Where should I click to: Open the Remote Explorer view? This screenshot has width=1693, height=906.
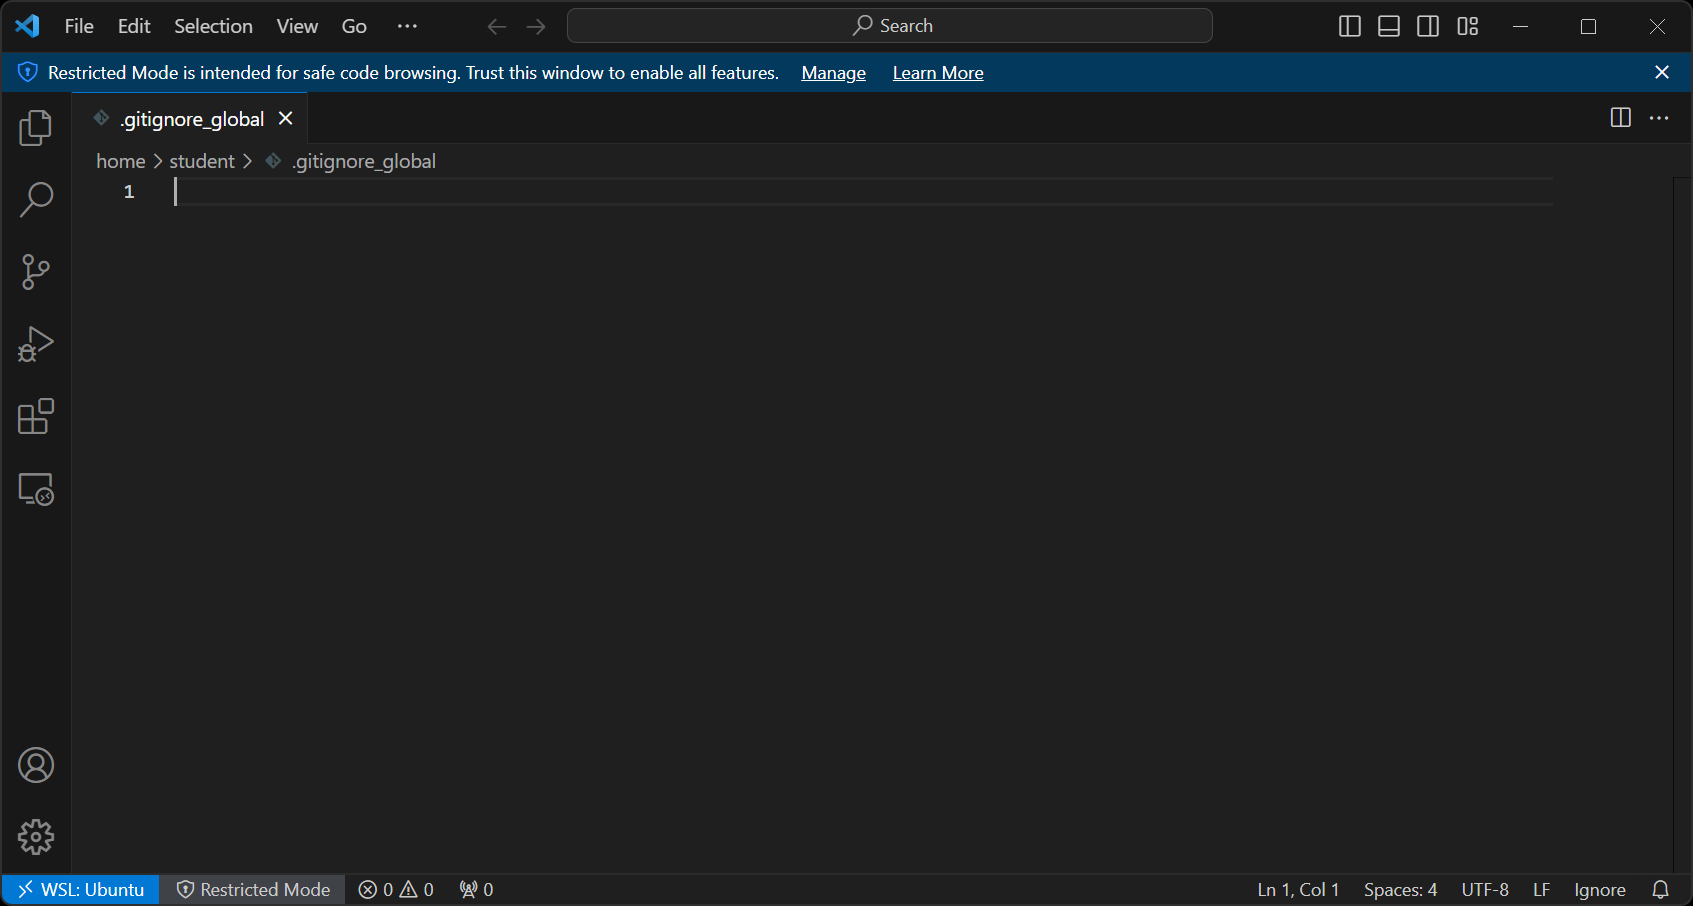coord(36,489)
